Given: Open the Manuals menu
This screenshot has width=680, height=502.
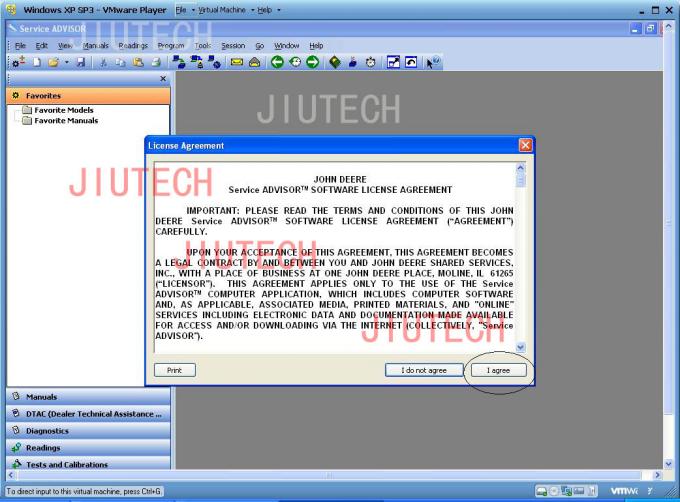Looking at the screenshot, I should point(95,46).
